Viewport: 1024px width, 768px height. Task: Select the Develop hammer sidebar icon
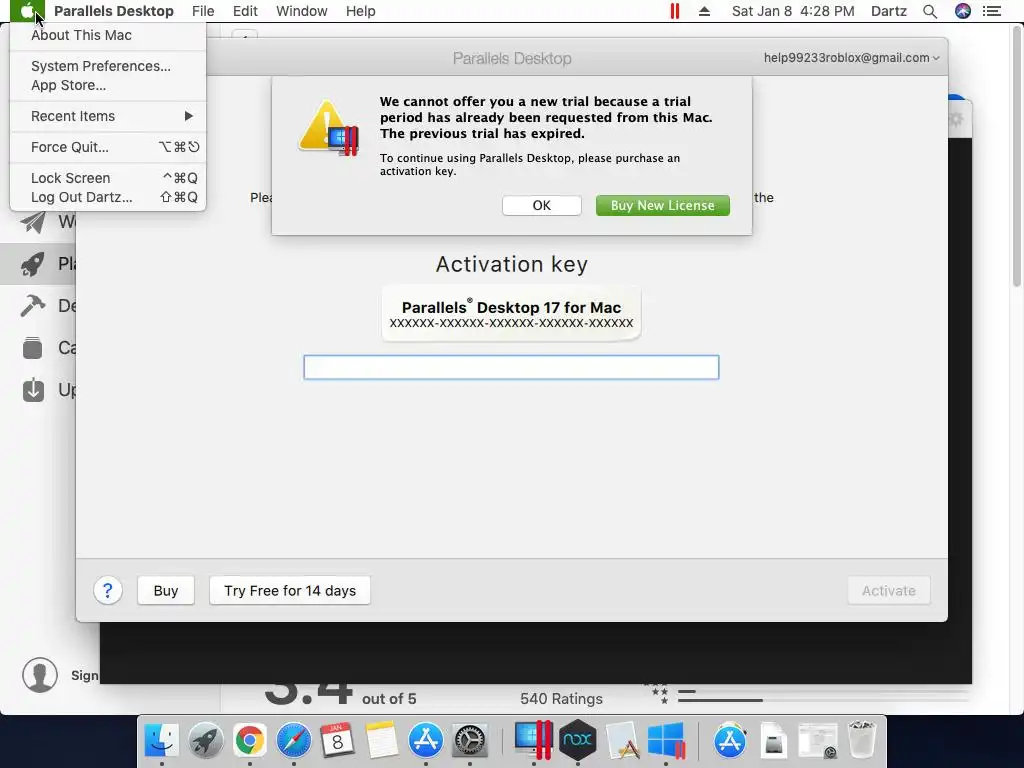[x=33, y=306]
